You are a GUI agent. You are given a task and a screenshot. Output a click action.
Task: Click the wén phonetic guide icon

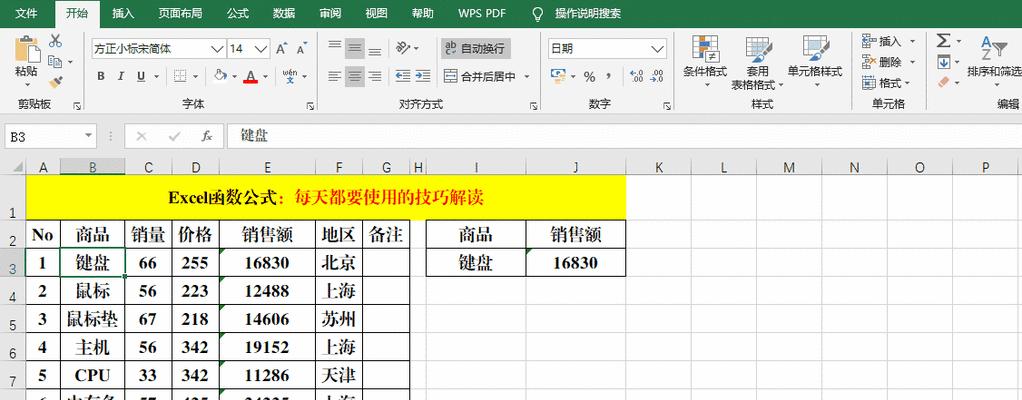pos(290,76)
